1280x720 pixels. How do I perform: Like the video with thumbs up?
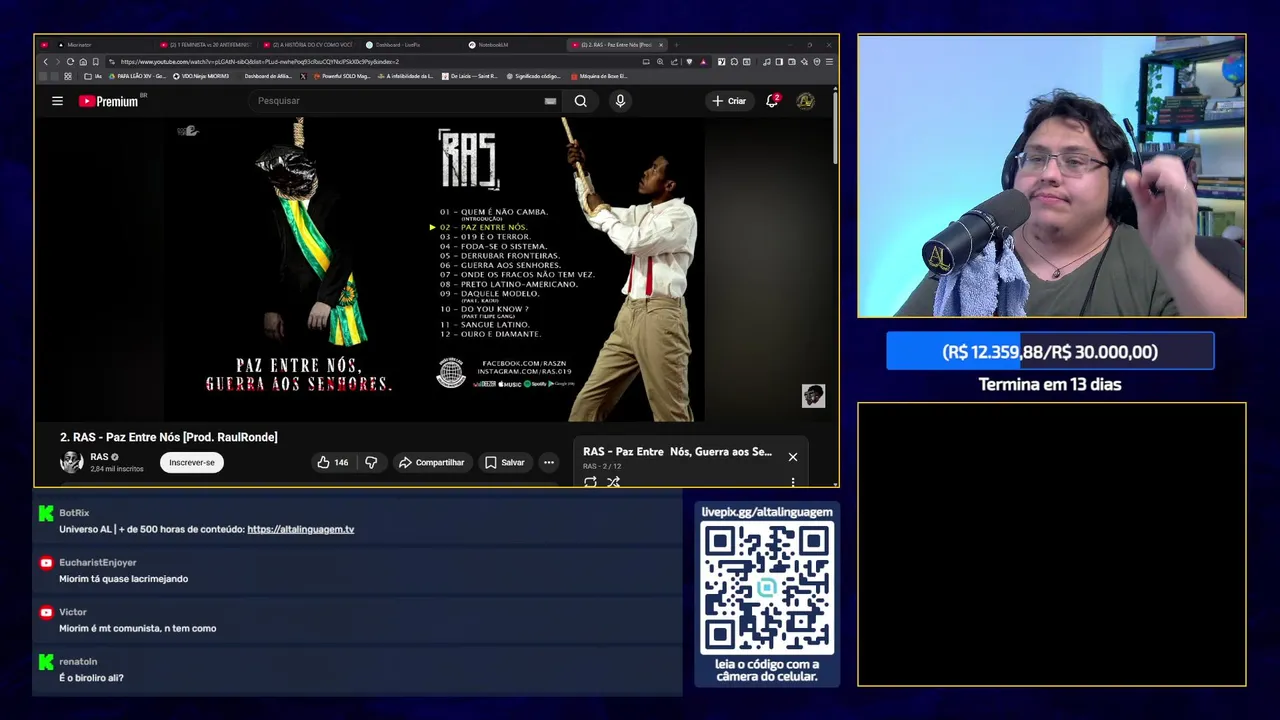pos(332,462)
